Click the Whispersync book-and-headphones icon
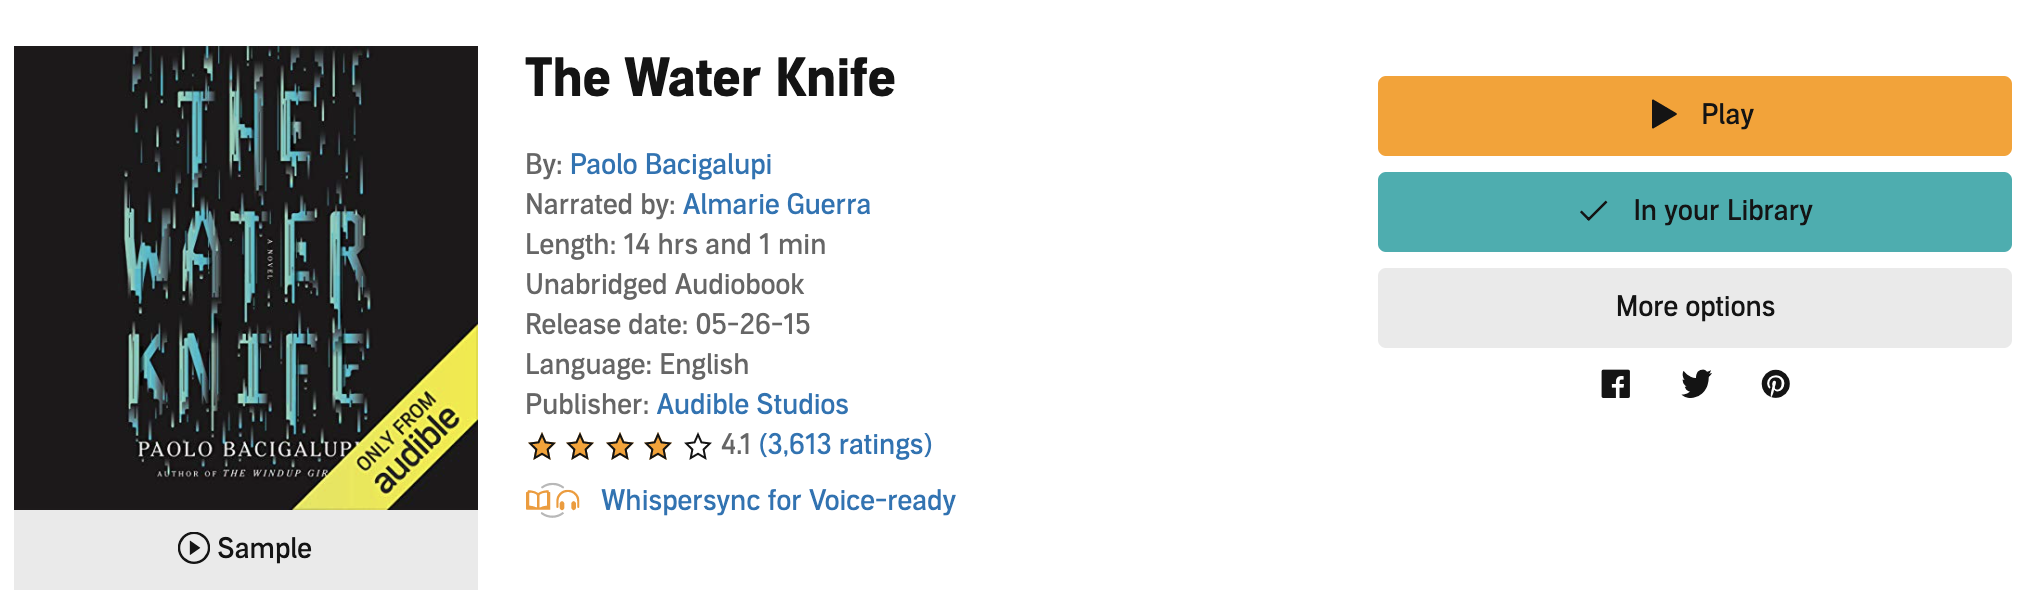Viewport: 2030px width, 610px height. (x=552, y=500)
